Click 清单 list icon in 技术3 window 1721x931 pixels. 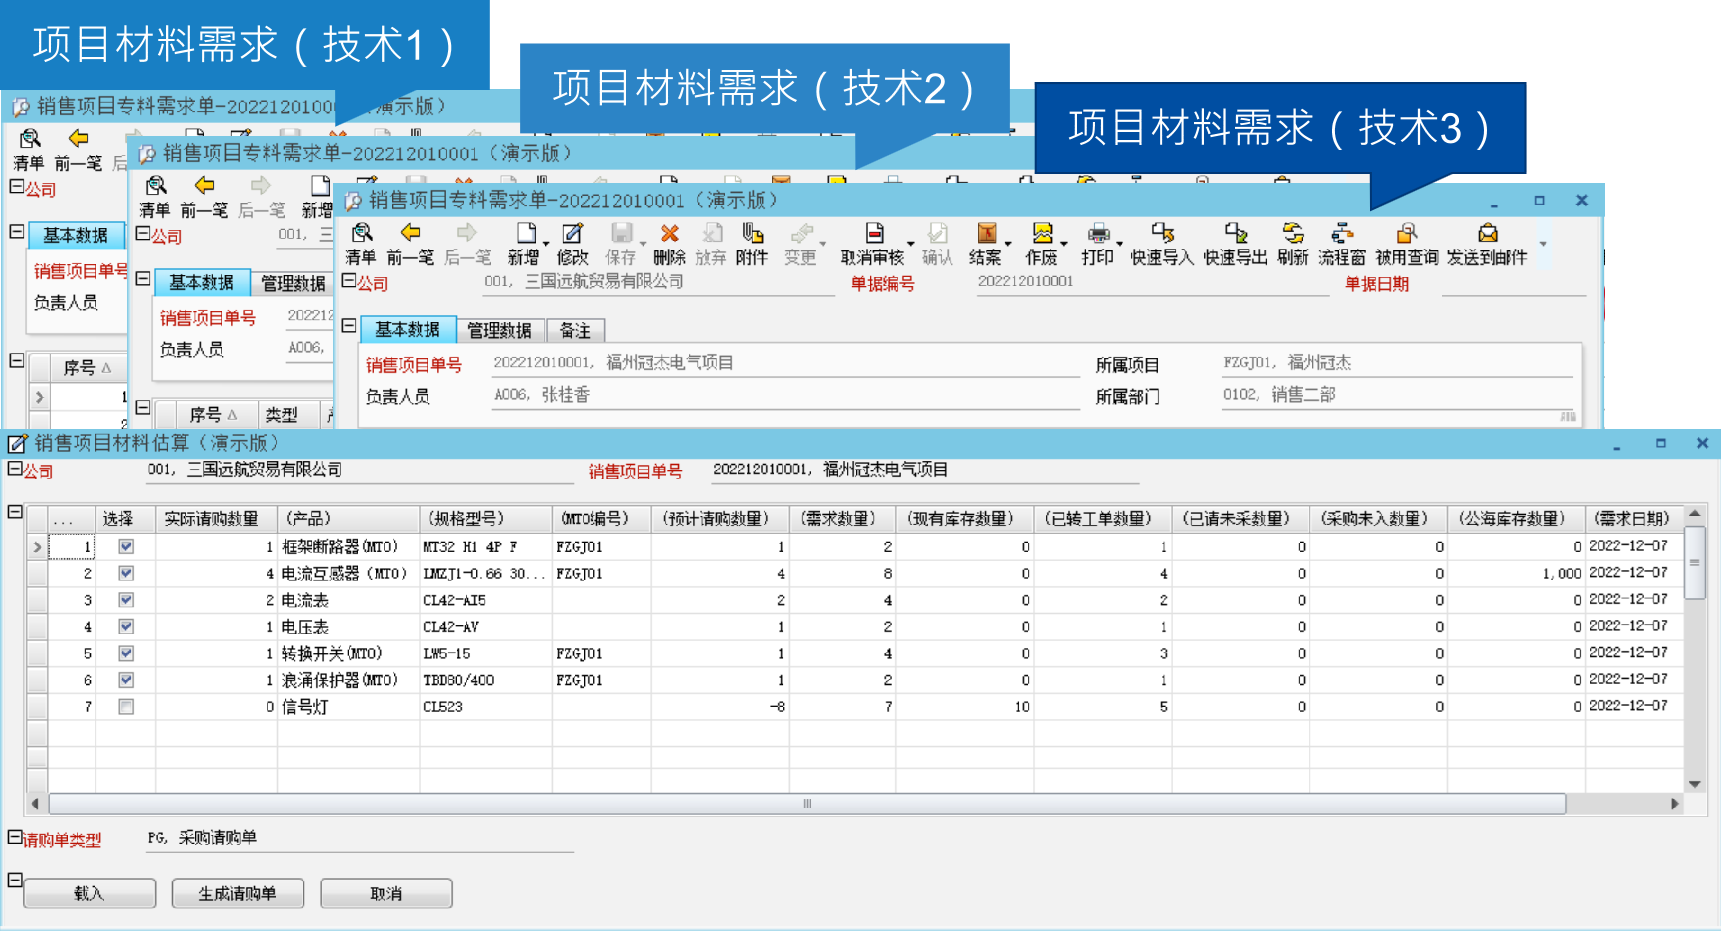(361, 233)
